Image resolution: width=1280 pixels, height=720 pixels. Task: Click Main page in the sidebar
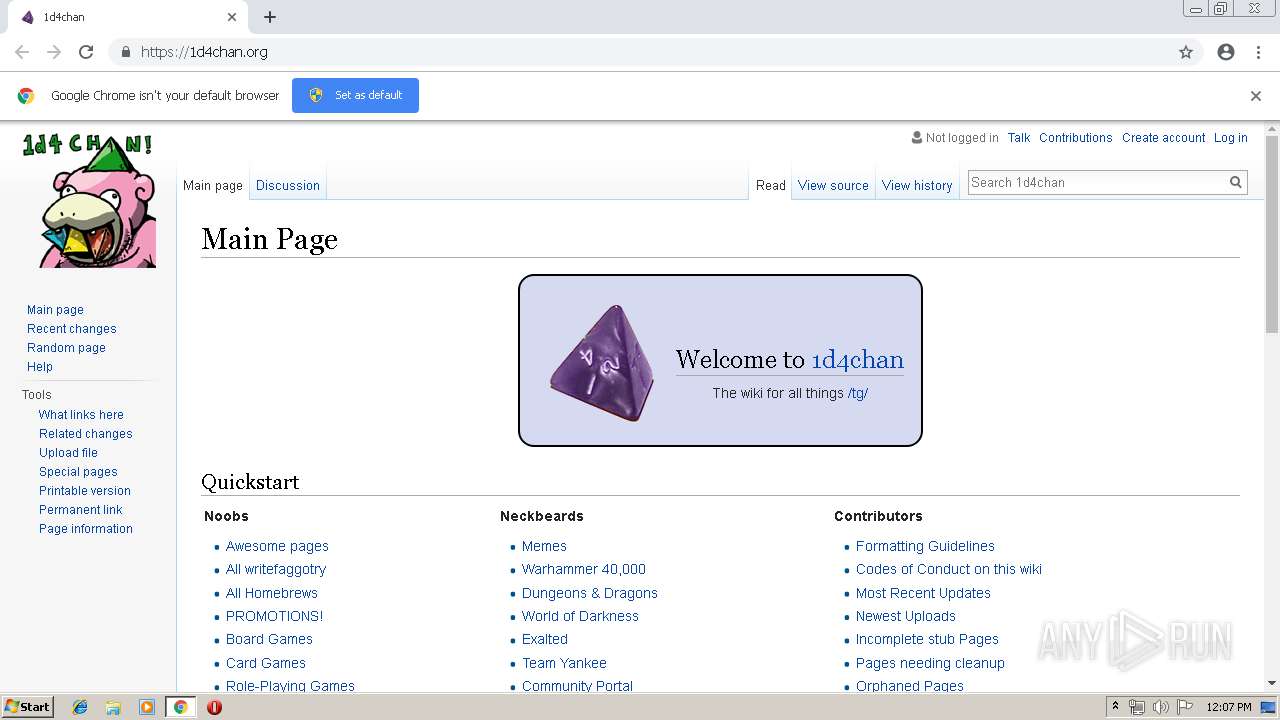pyautogui.click(x=55, y=310)
